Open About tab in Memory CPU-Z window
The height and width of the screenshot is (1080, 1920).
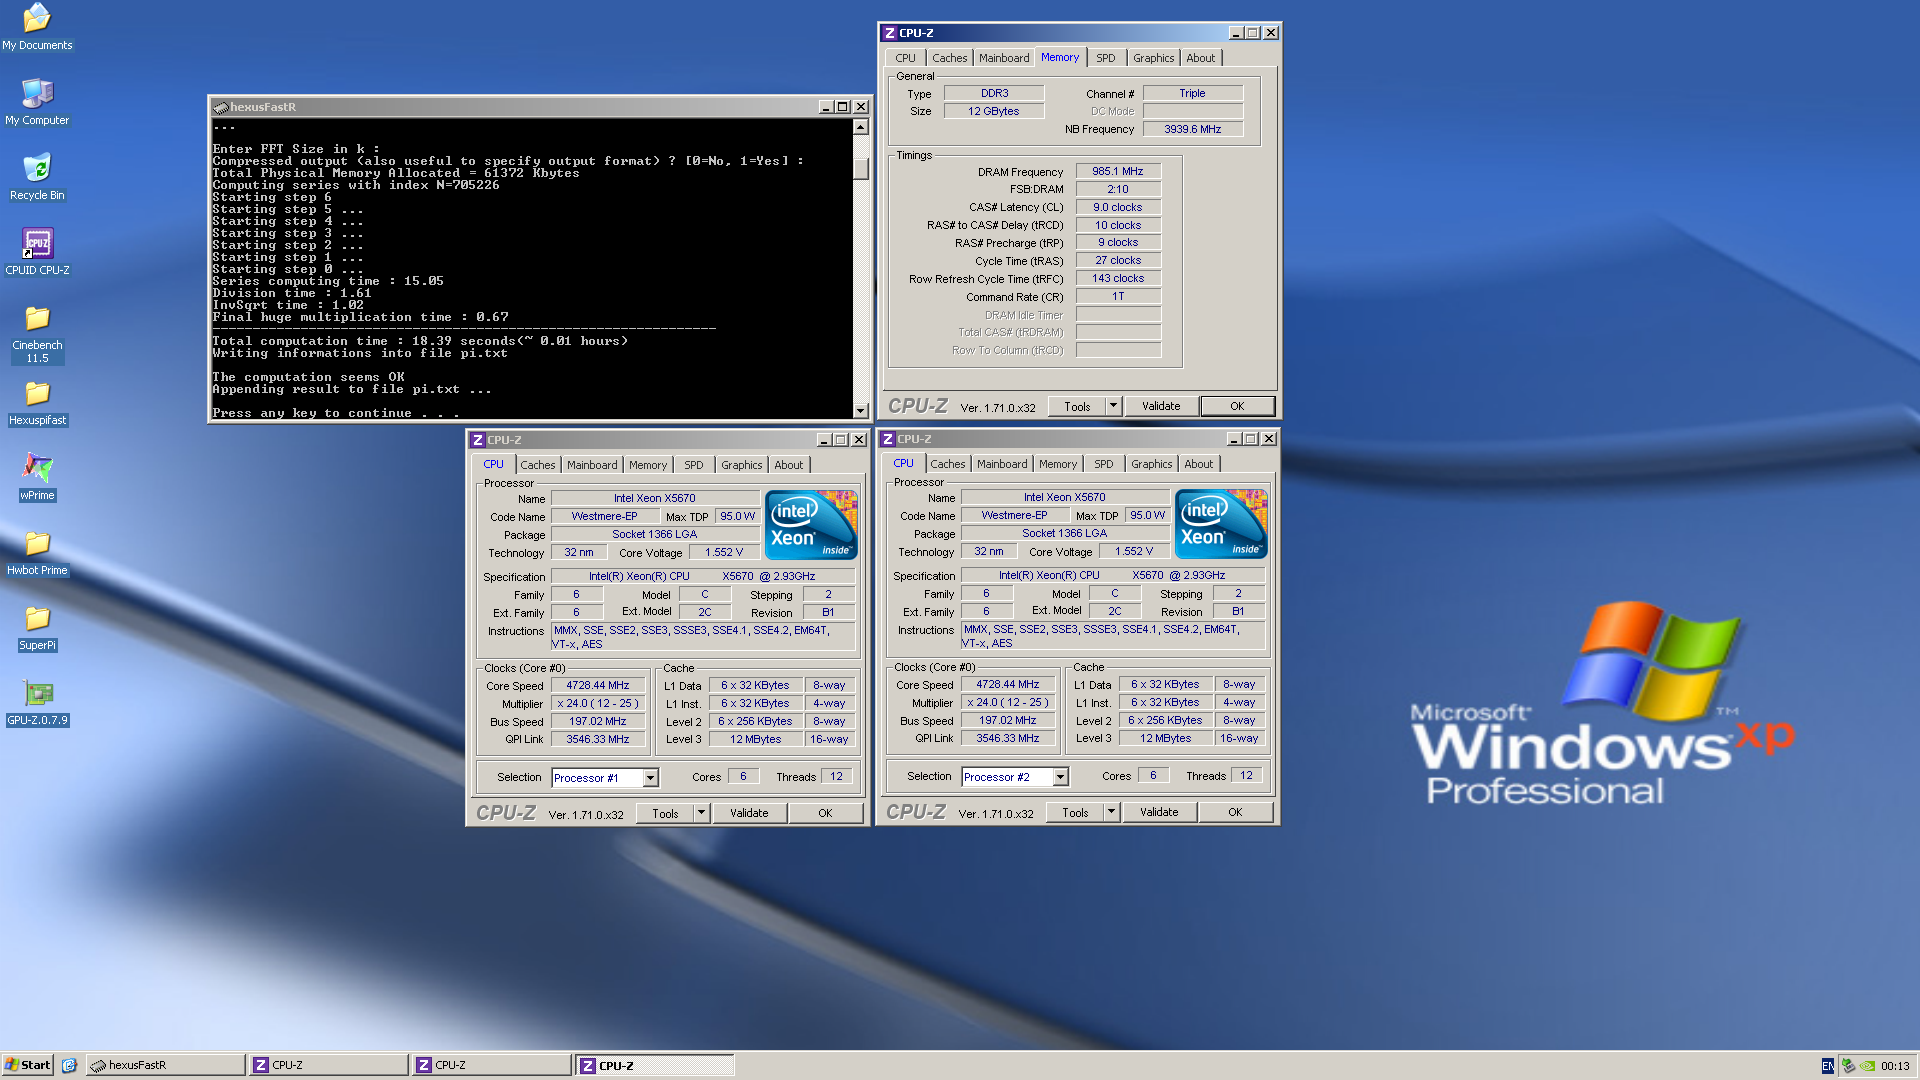(1201, 58)
